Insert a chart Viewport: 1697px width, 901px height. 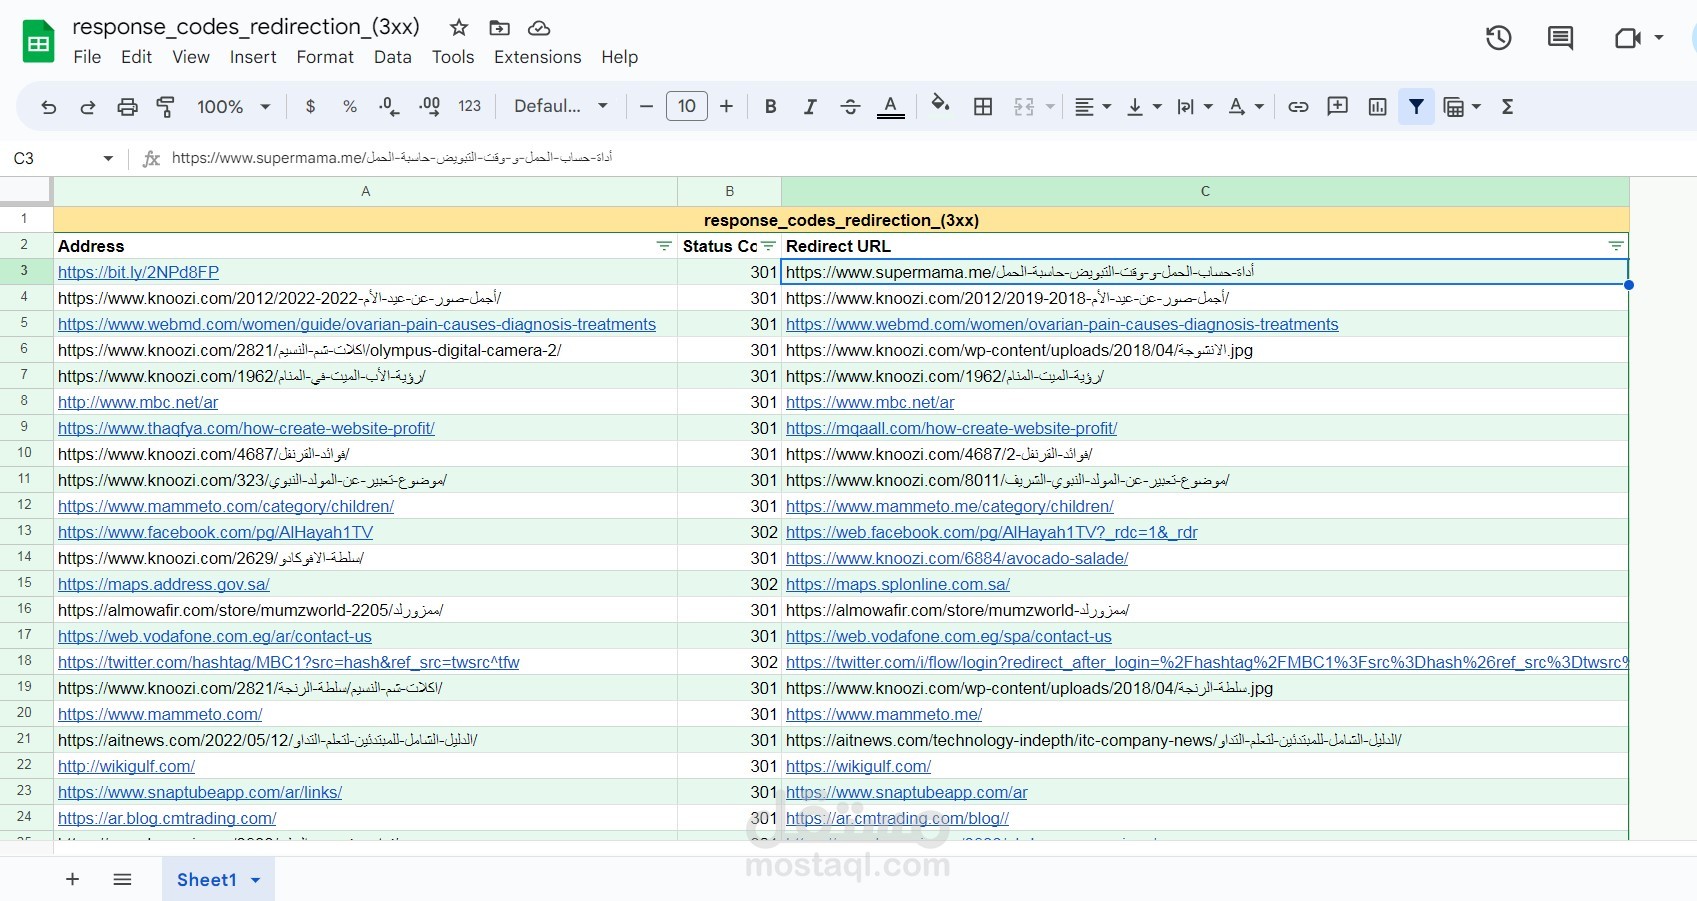[1378, 107]
